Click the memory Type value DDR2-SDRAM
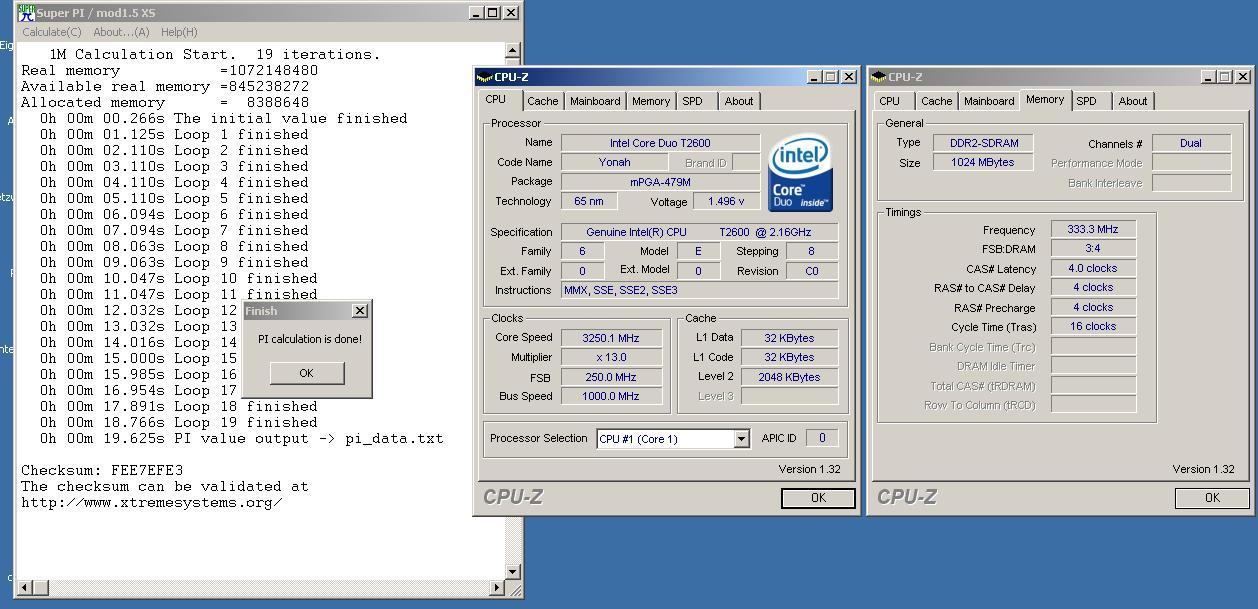The height and width of the screenshot is (609, 1258). (982, 143)
